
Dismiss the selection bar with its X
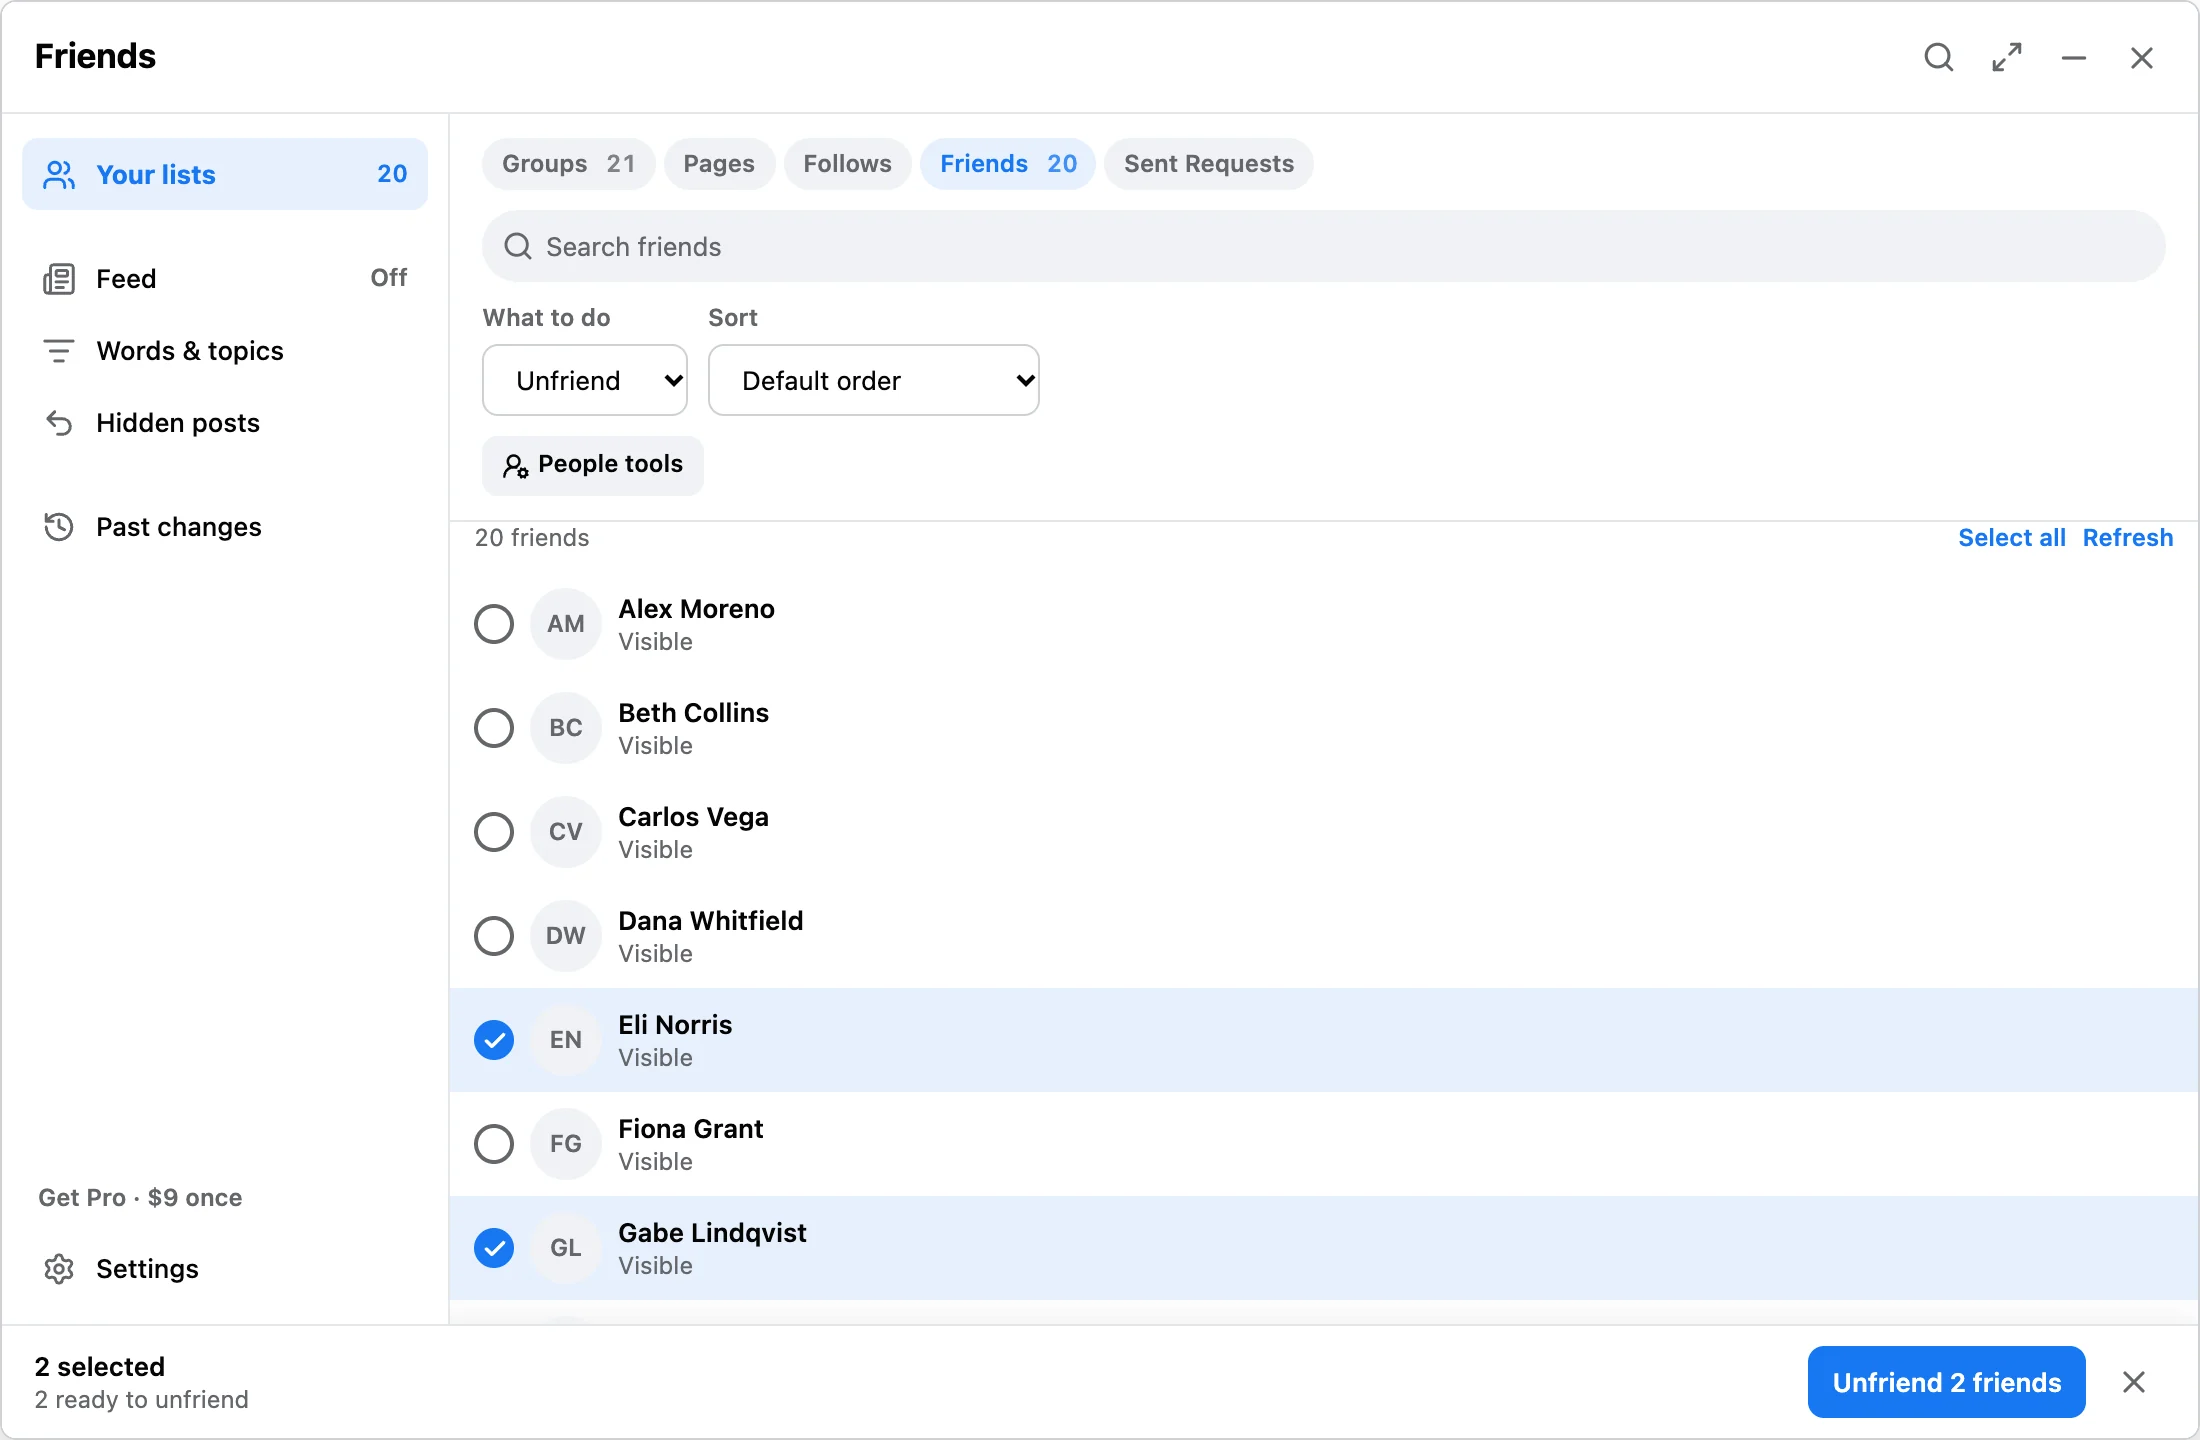click(2134, 1382)
